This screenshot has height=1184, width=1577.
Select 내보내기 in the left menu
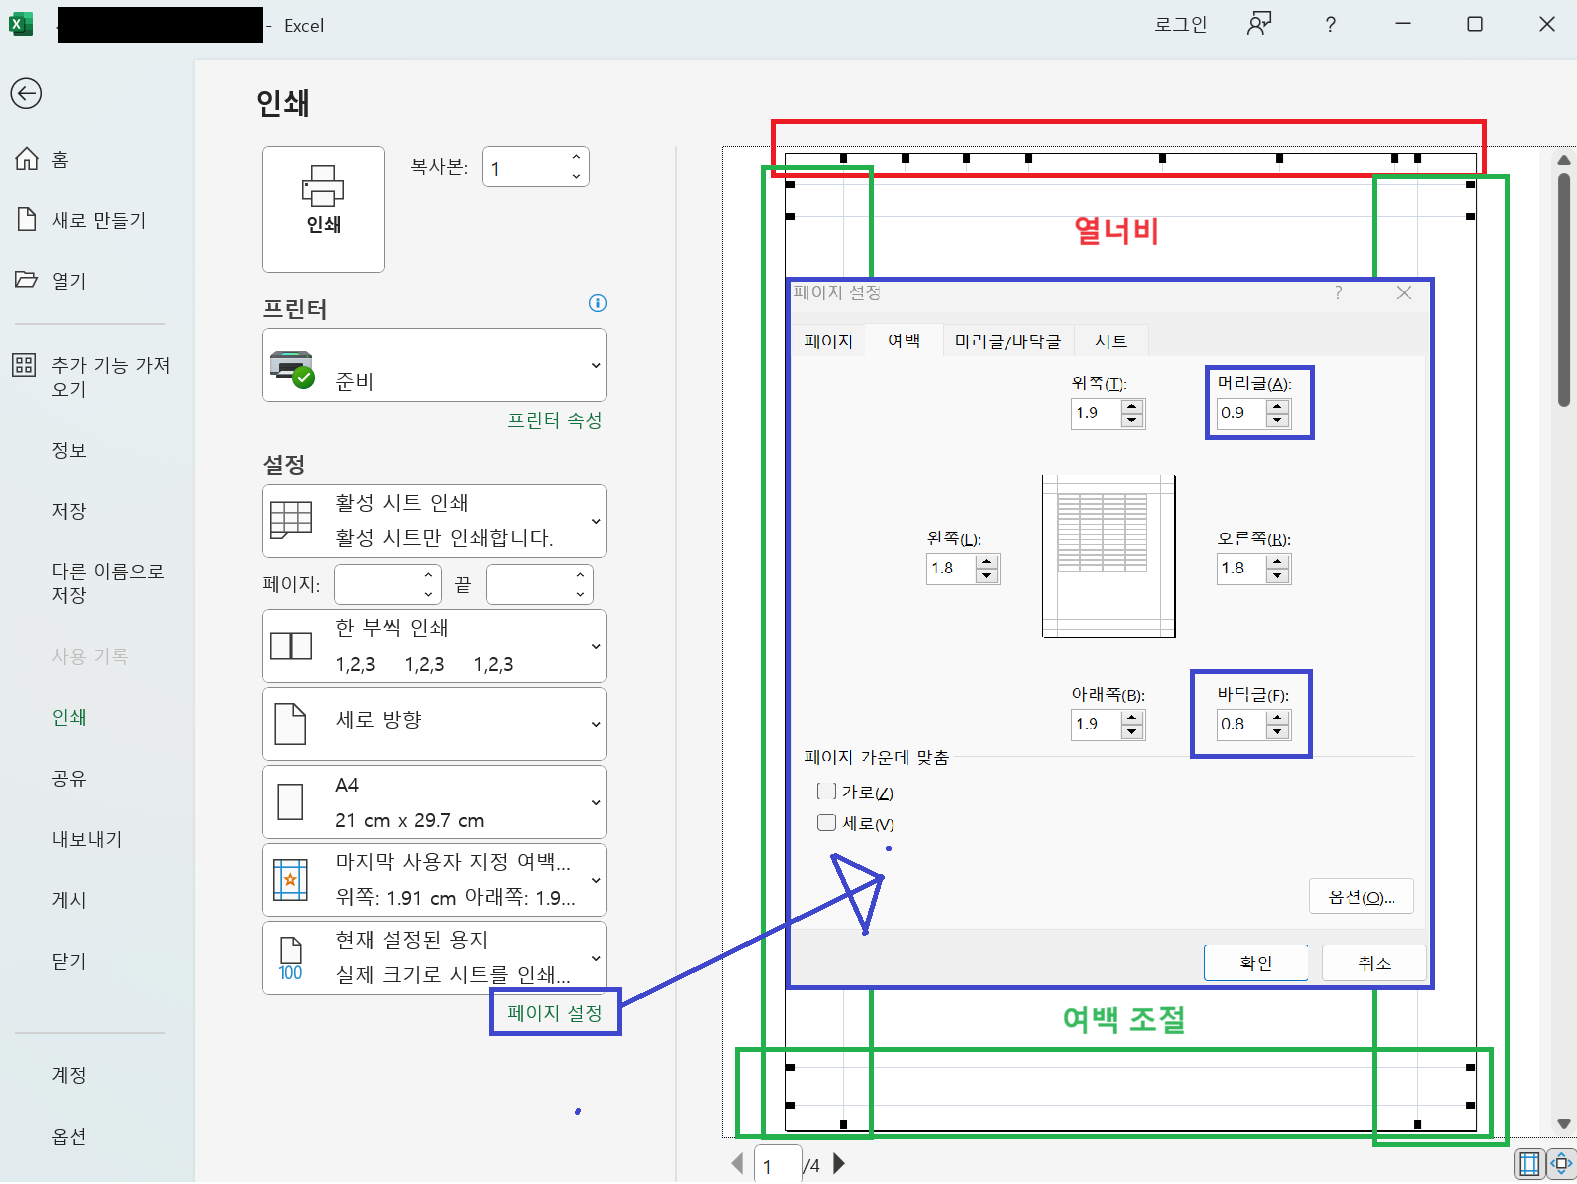(x=87, y=839)
